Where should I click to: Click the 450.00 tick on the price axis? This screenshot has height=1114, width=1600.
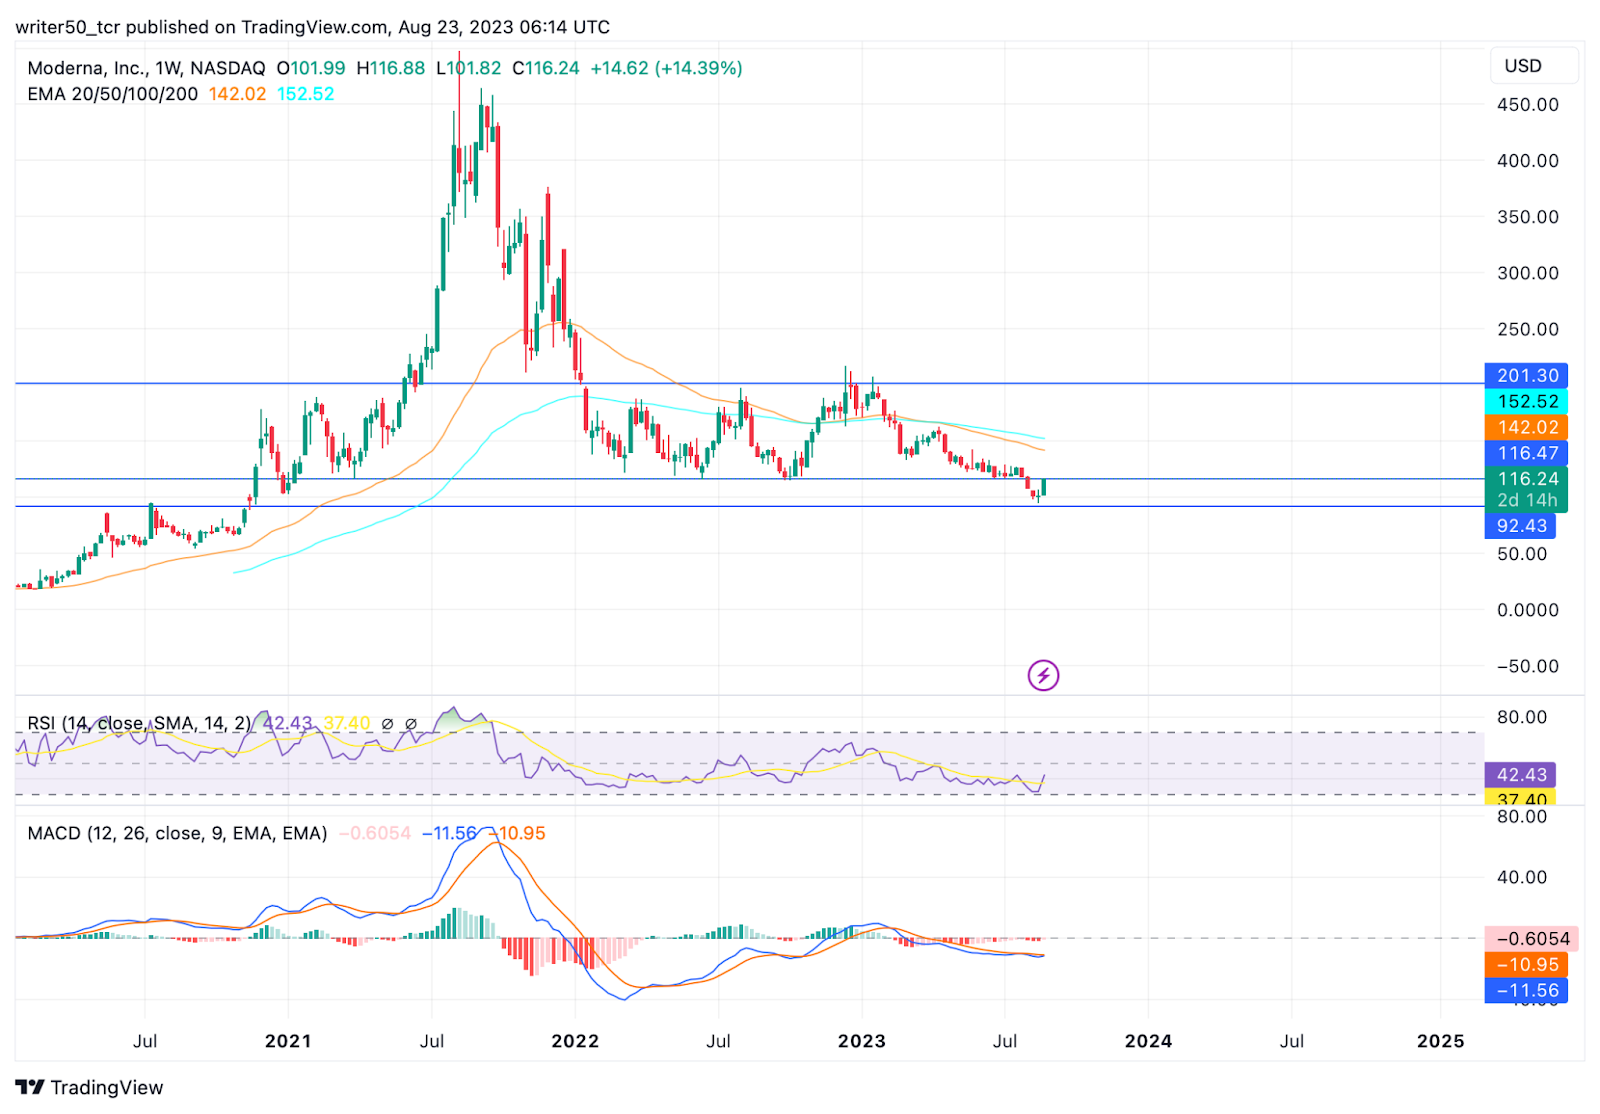click(x=1527, y=105)
